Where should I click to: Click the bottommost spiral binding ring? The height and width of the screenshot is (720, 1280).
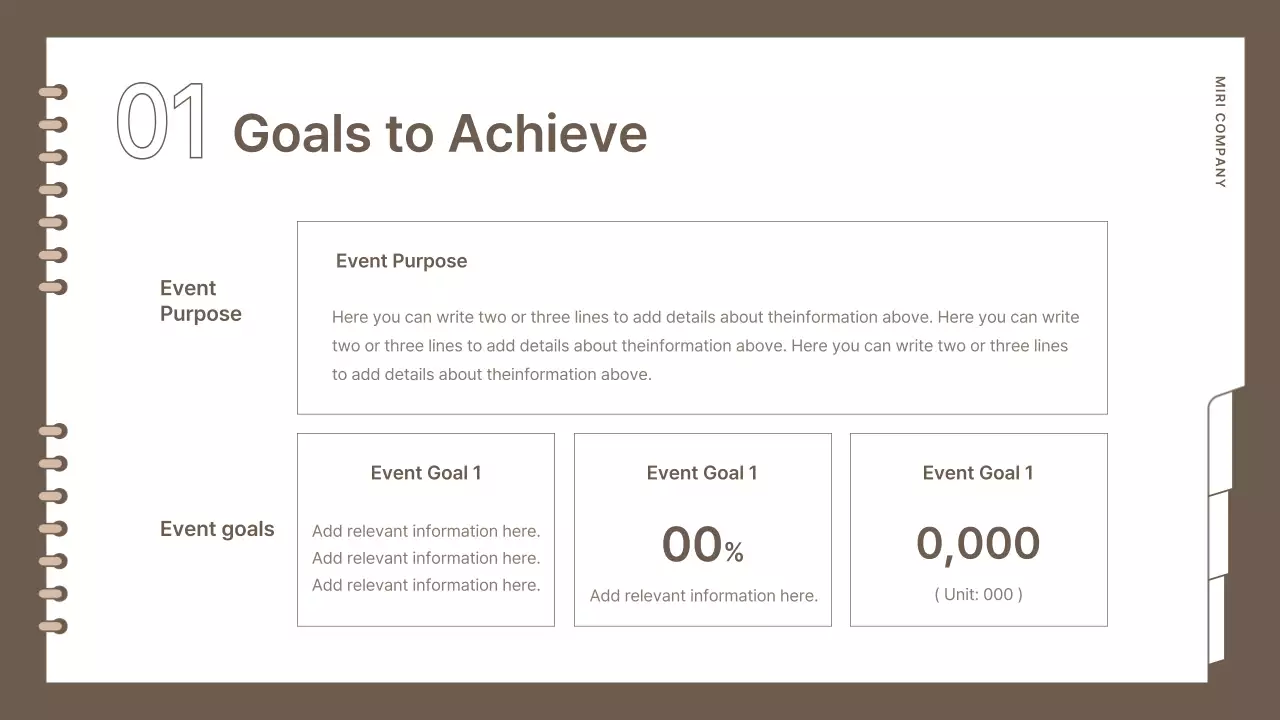(53, 626)
